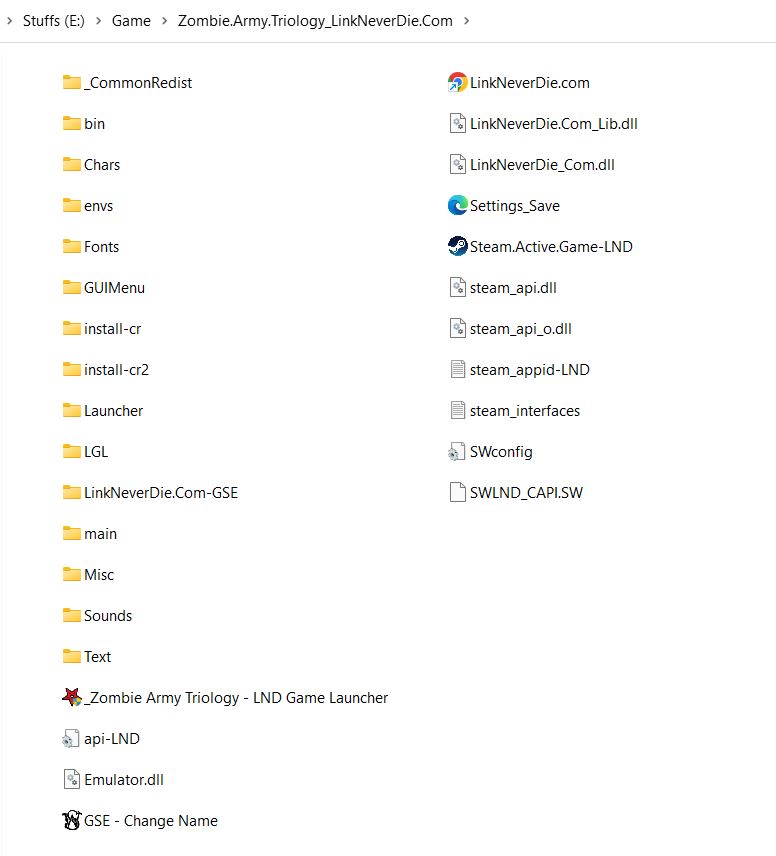This screenshot has width=776, height=856.
Task: Click the Zombie Army Trilogy launcher icon
Action: (x=71, y=698)
